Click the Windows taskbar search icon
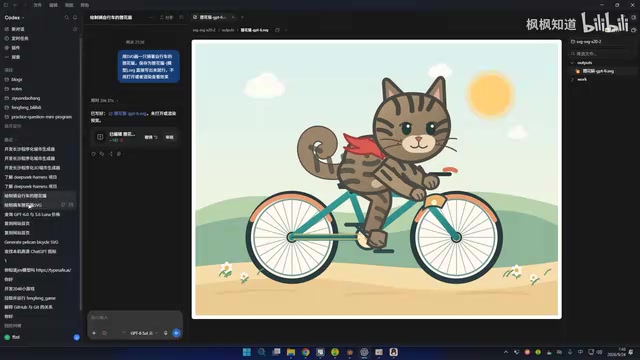 coord(261,352)
